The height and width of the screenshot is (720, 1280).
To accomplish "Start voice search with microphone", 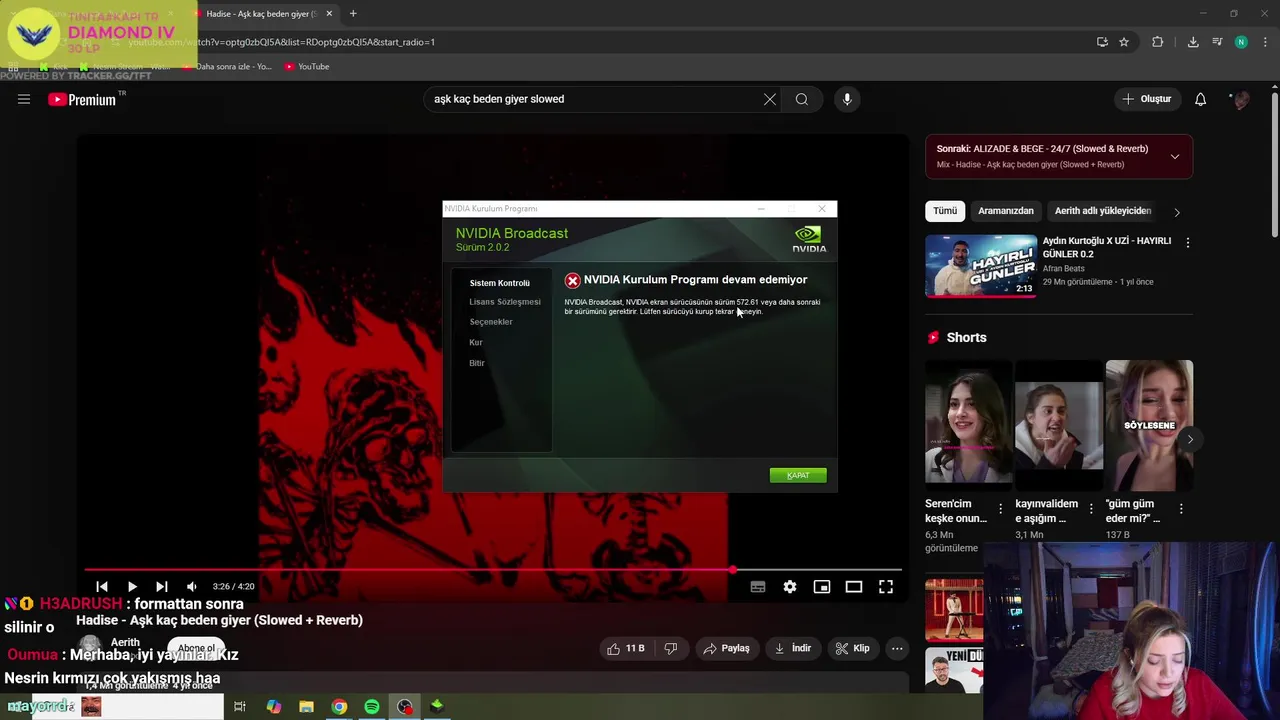I will pyautogui.click(x=847, y=99).
